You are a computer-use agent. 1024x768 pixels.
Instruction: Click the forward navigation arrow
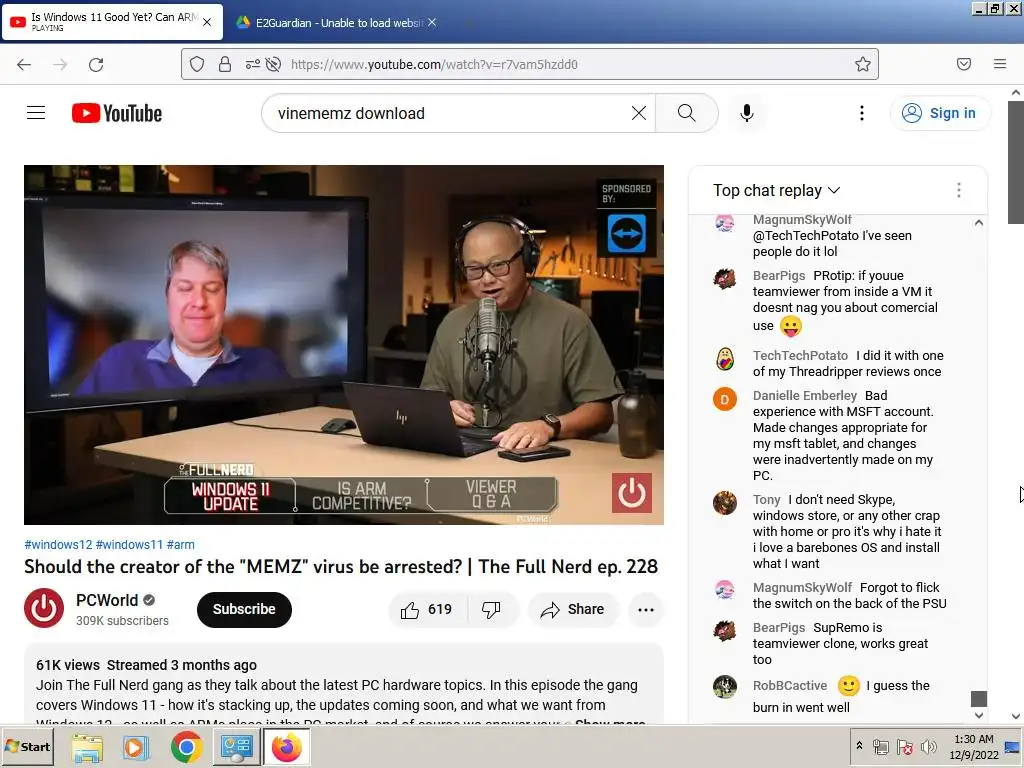pyautogui.click(x=60, y=64)
